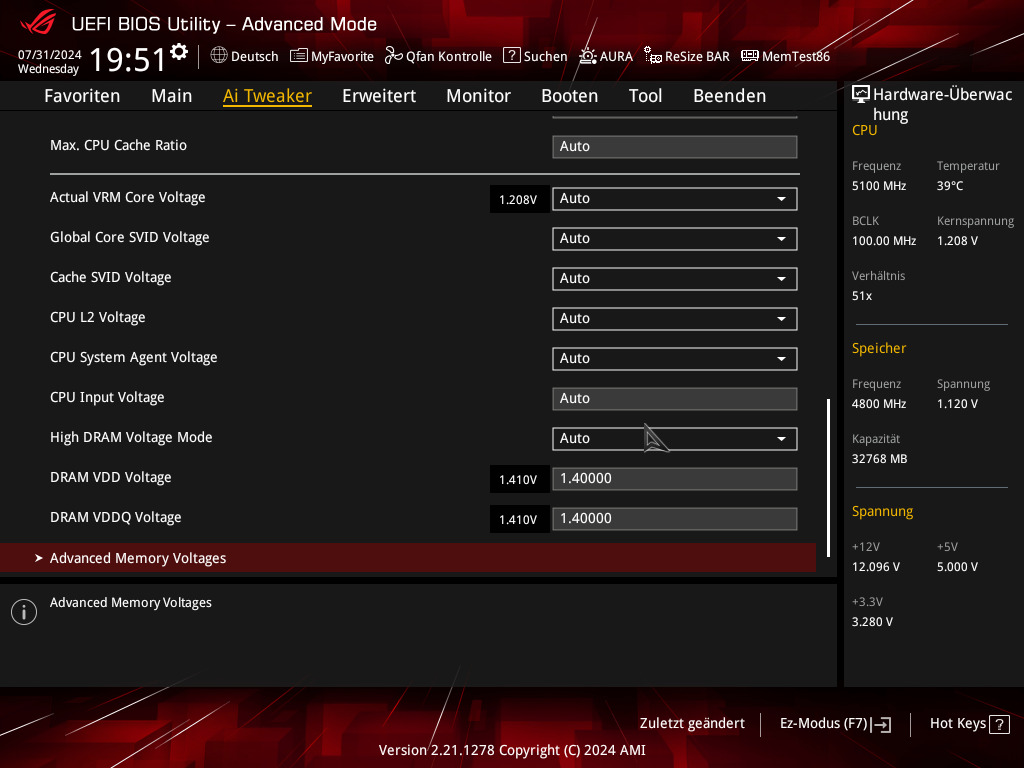Click the settings list scrollbar
This screenshot has width=1024, height=768.
point(828,477)
